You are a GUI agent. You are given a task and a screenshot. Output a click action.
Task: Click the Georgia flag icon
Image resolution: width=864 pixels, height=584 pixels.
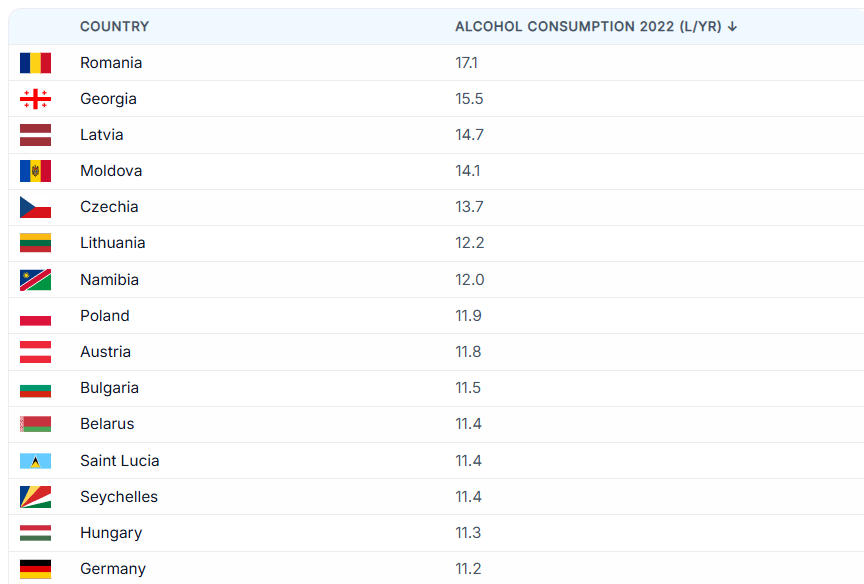coord(35,99)
